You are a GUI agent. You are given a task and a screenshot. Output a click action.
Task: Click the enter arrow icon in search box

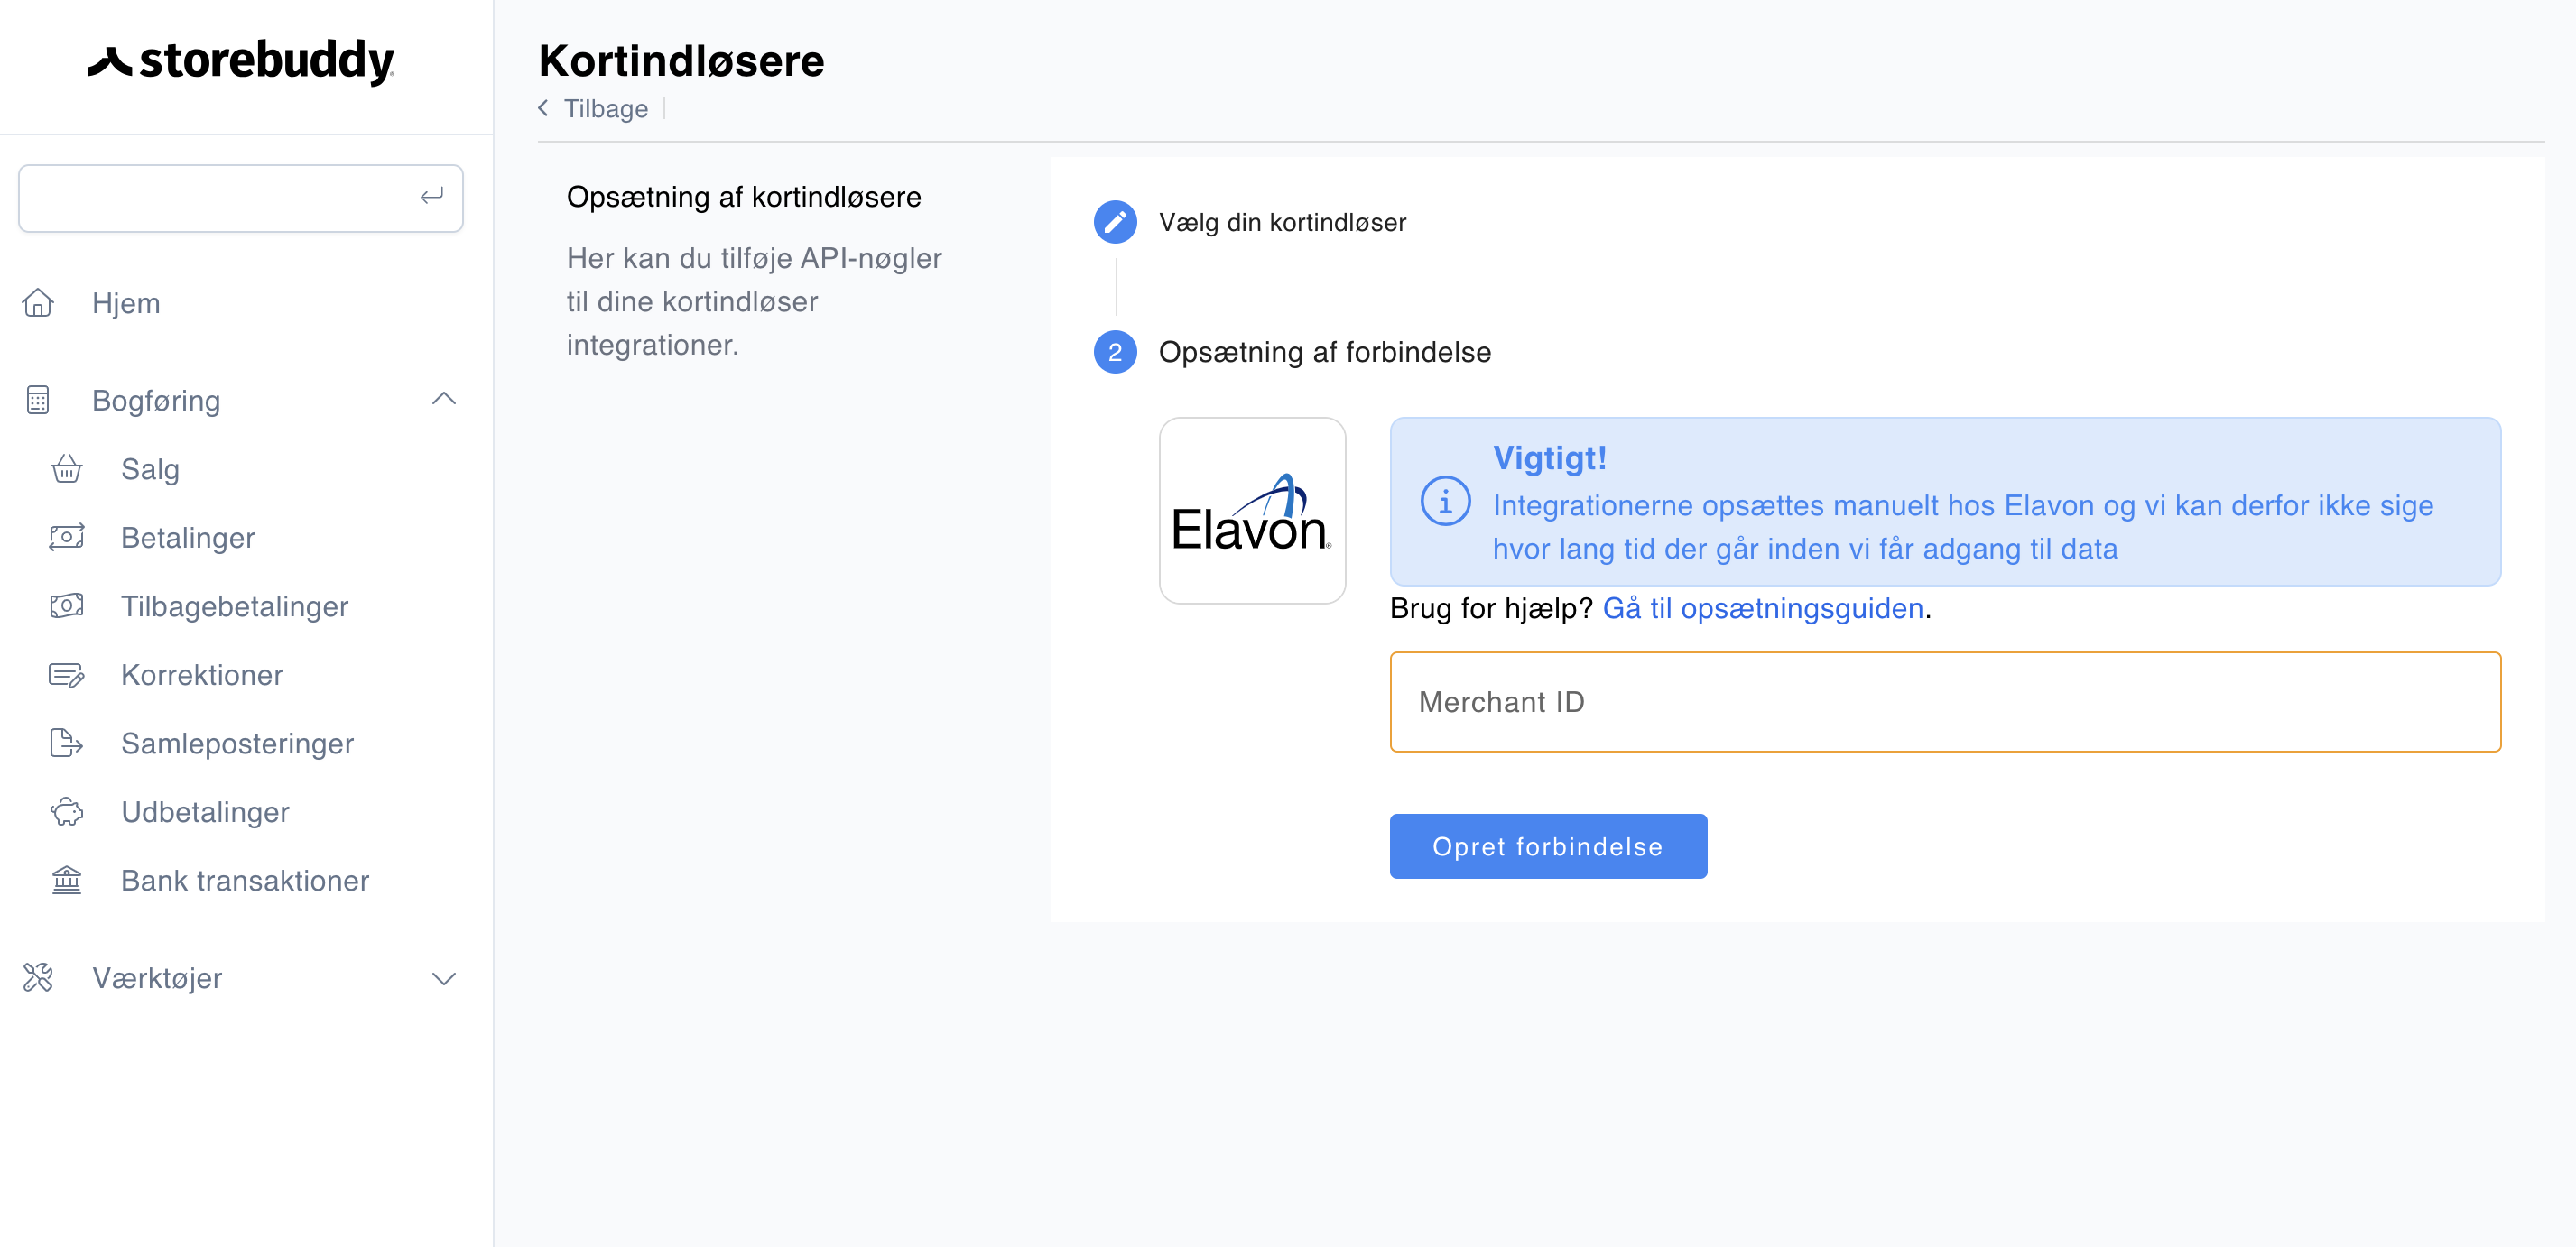[431, 197]
